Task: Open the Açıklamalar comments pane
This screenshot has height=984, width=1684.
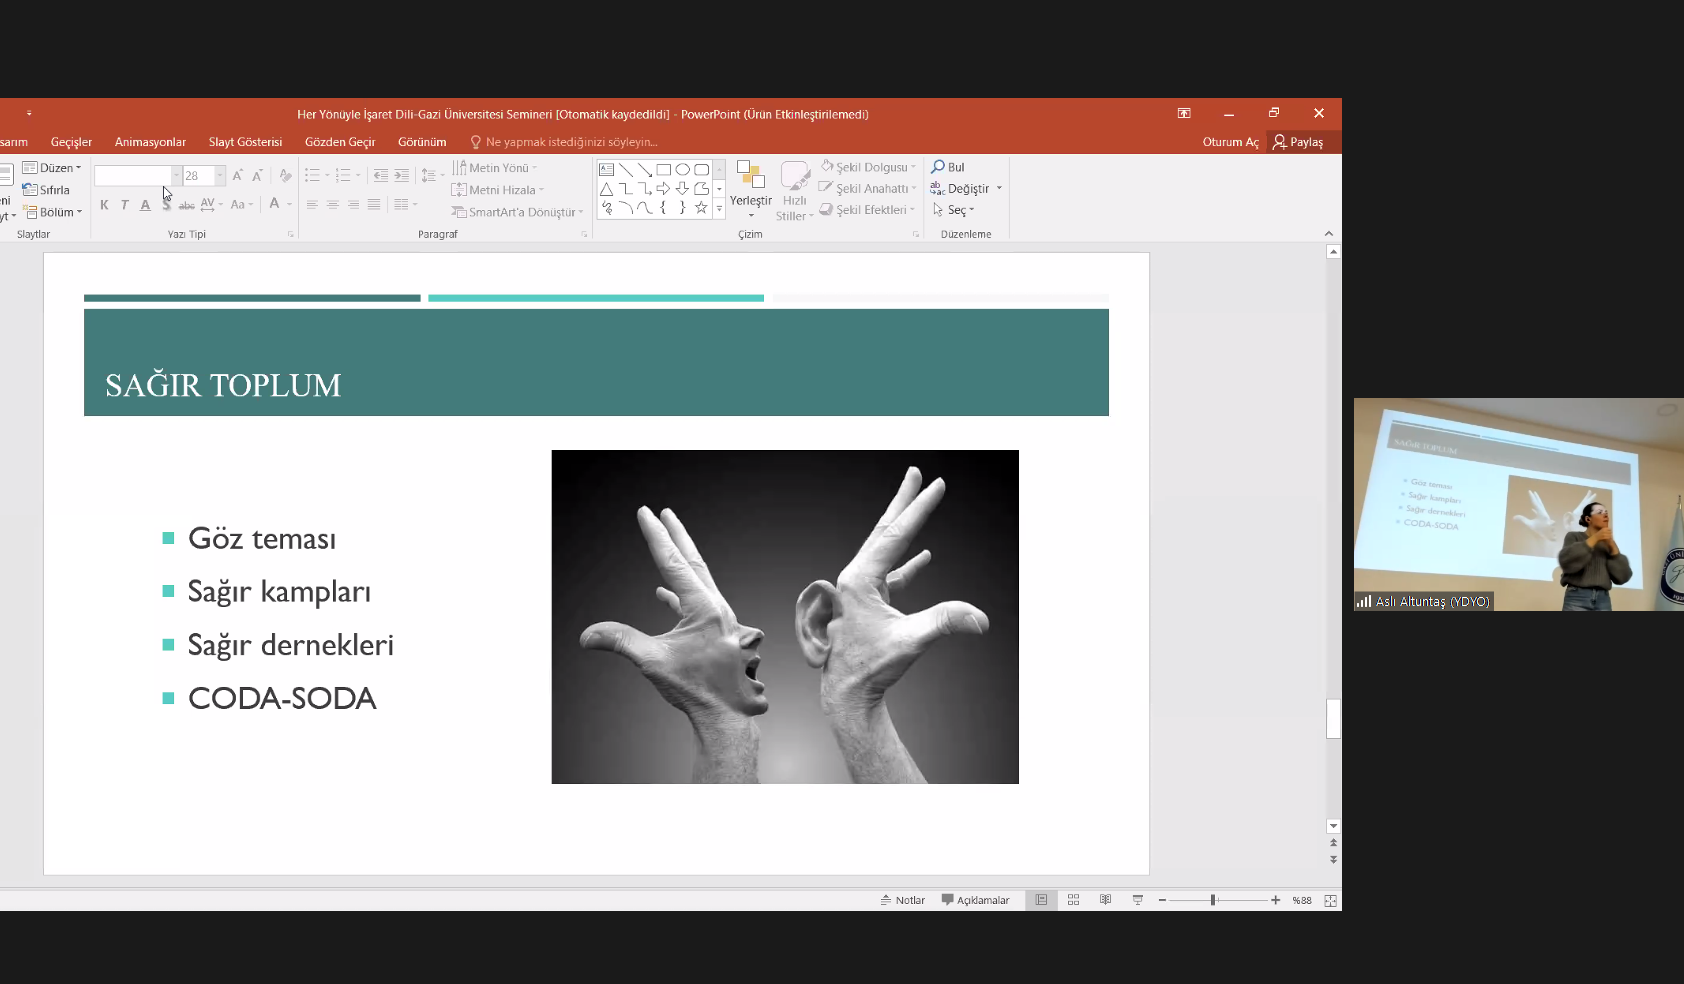Action: 975,900
